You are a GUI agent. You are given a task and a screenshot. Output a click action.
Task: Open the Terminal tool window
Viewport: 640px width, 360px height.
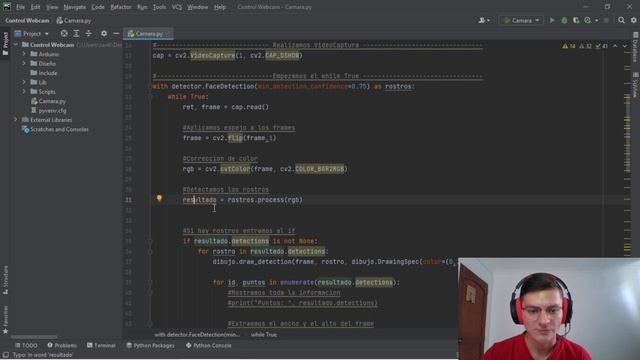(101, 345)
